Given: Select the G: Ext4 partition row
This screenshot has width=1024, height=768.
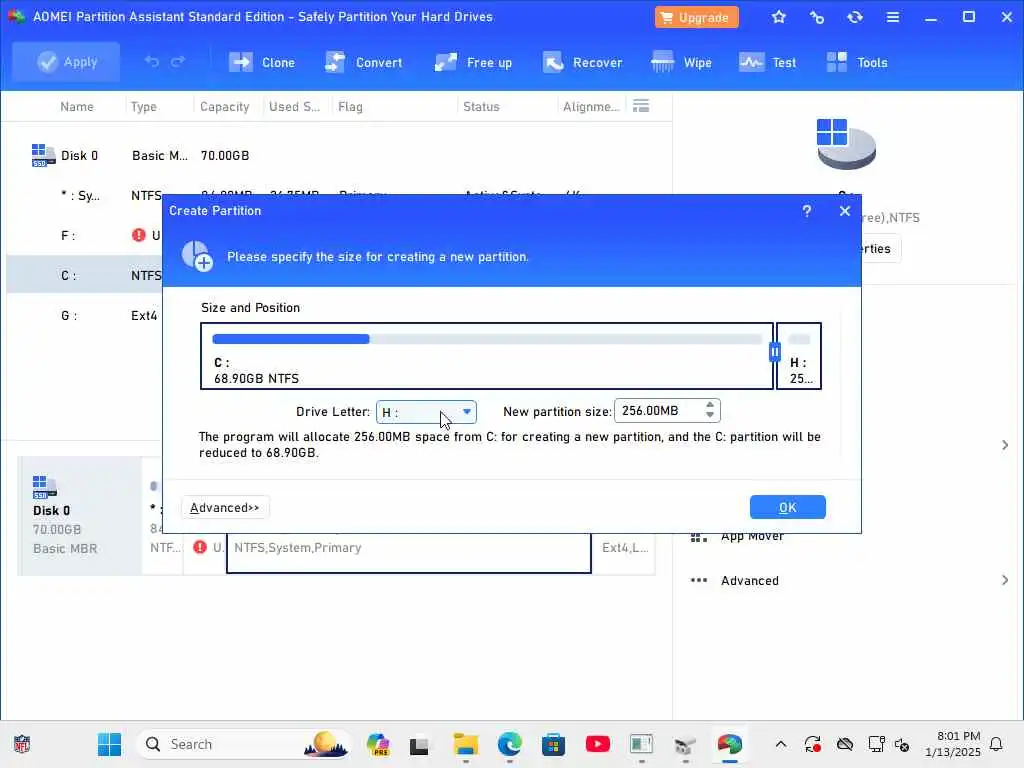Looking at the screenshot, I should (84, 315).
